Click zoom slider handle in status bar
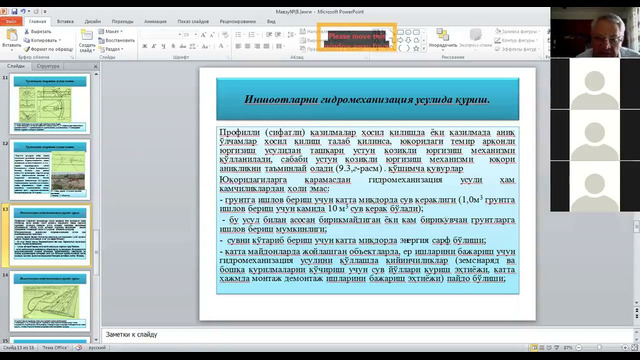The image size is (640, 360). point(599,347)
